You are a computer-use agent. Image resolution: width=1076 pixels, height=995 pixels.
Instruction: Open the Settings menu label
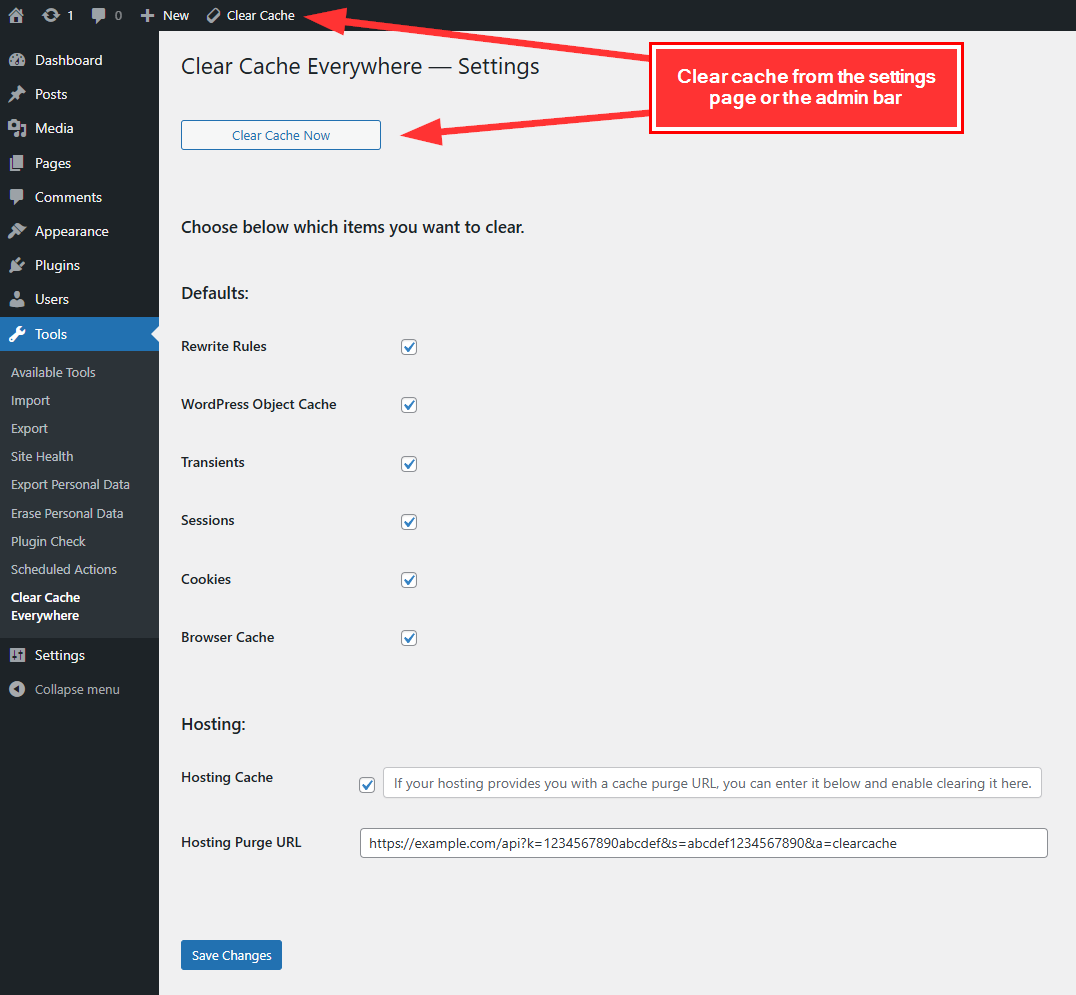coord(60,655)
